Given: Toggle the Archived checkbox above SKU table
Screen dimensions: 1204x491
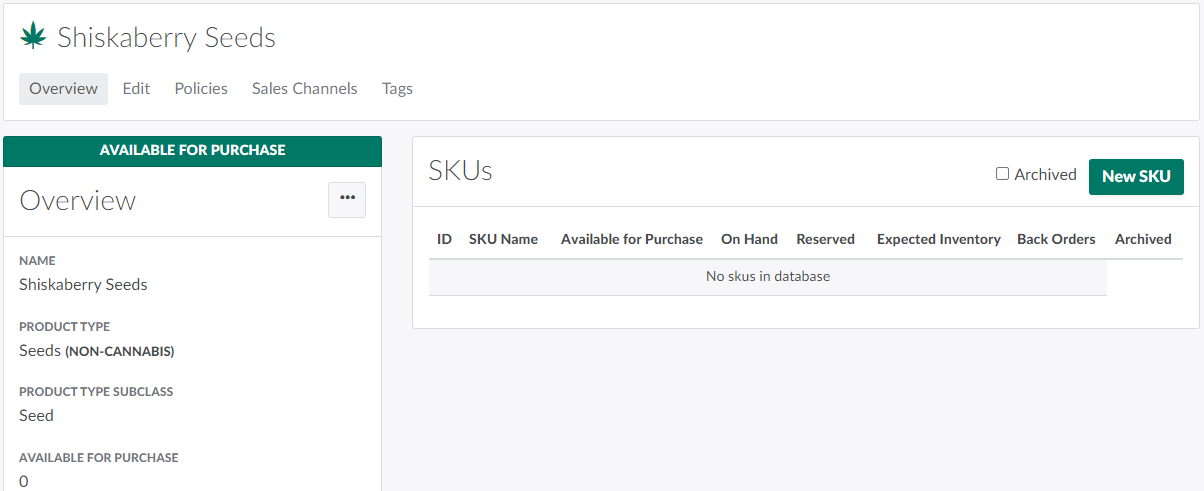Looking at the screenshot, I should [x=1002, y=174].
